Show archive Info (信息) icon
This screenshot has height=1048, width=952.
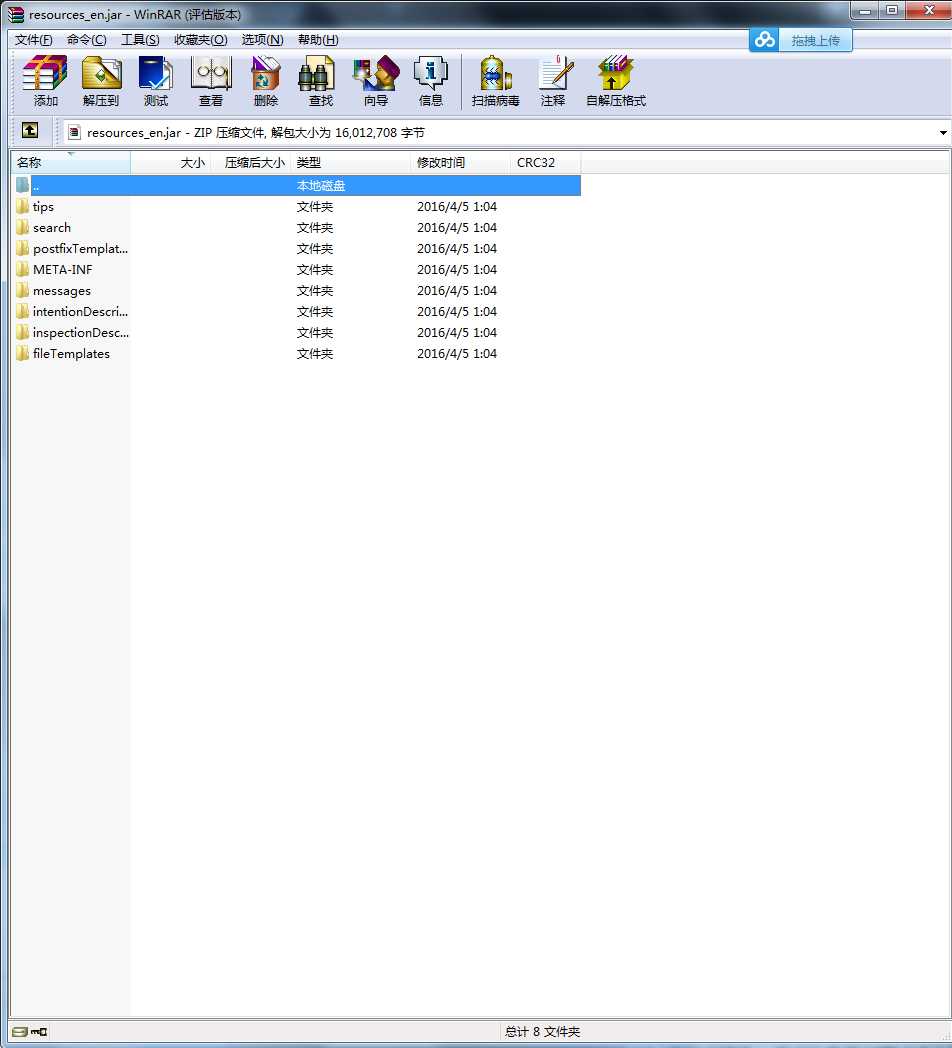pyautogui.click(x=431, y=81)
